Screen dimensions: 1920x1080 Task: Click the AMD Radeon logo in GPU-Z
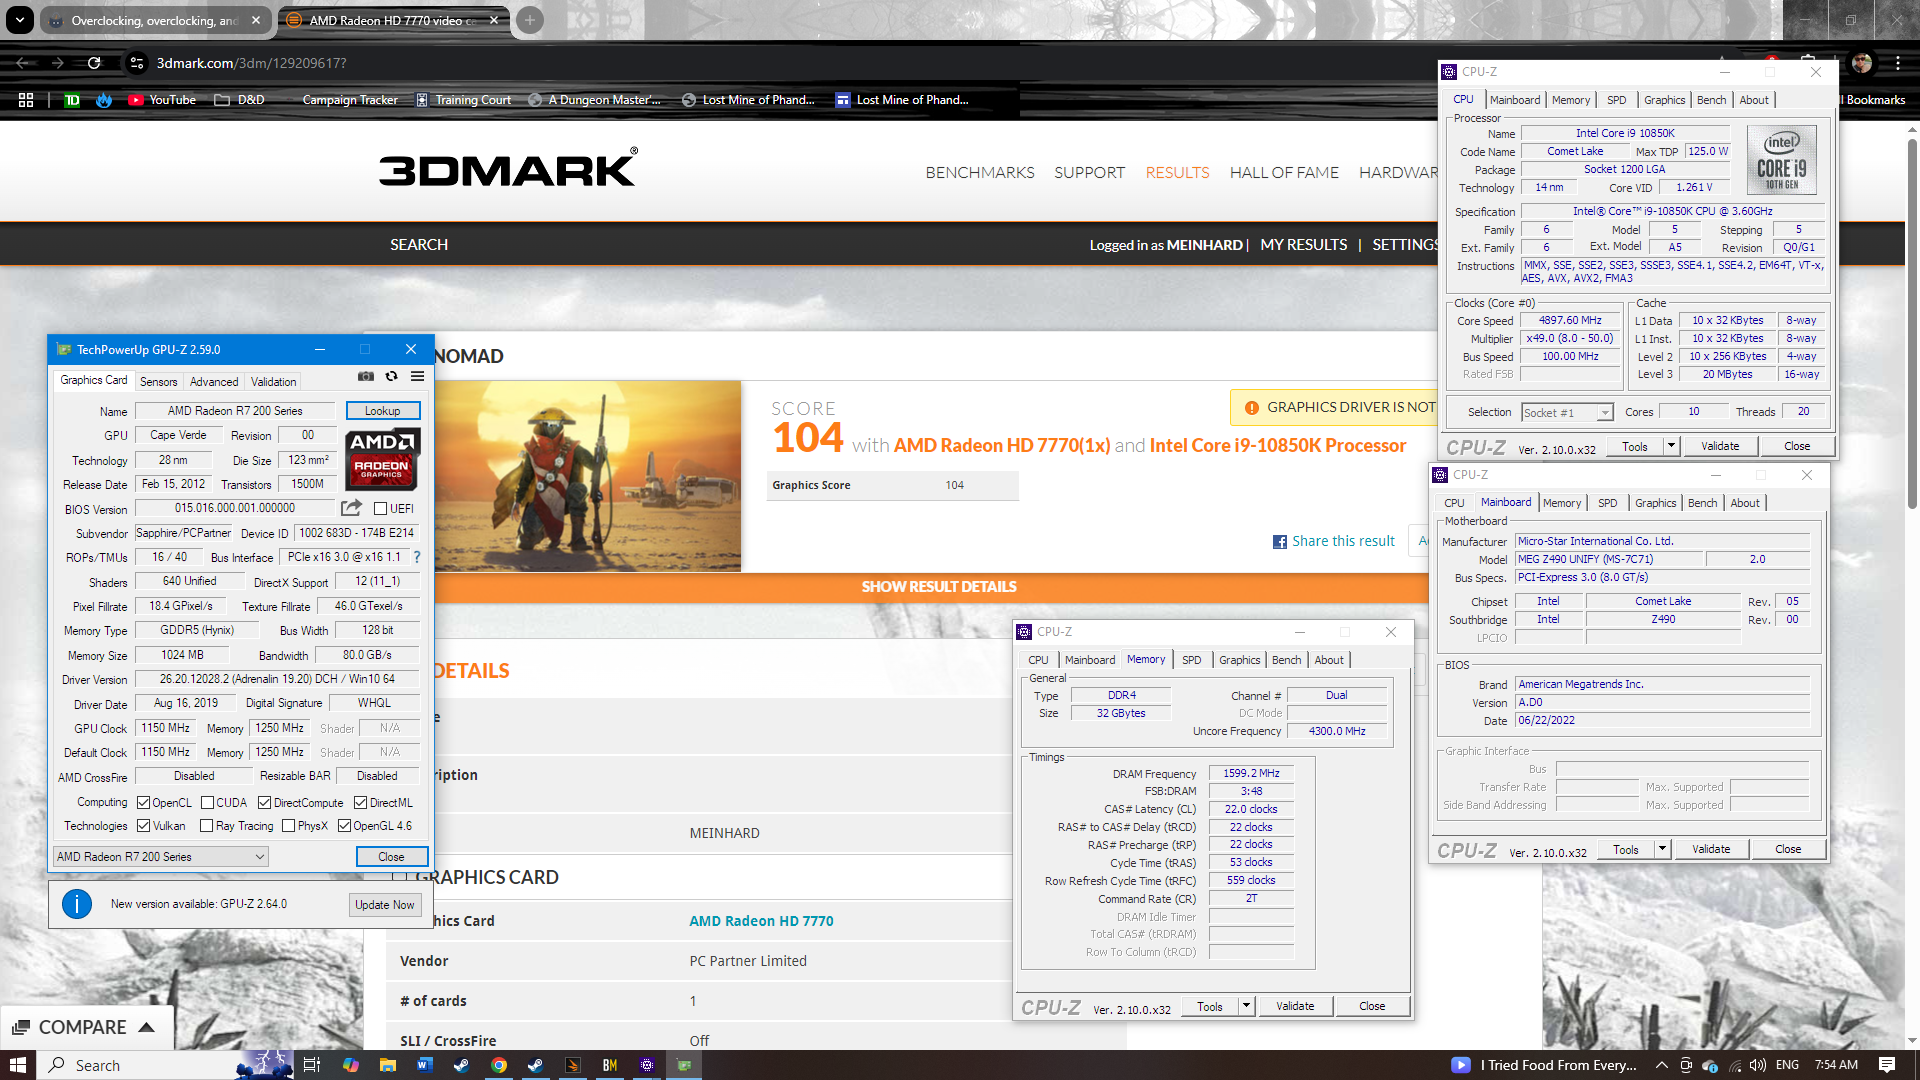tap(383, 459)
